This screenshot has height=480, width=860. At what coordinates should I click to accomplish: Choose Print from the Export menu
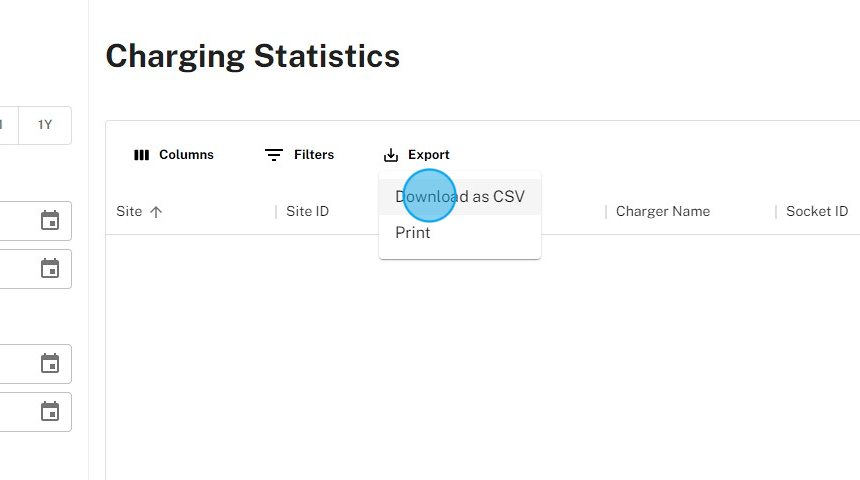pos(413,233)
